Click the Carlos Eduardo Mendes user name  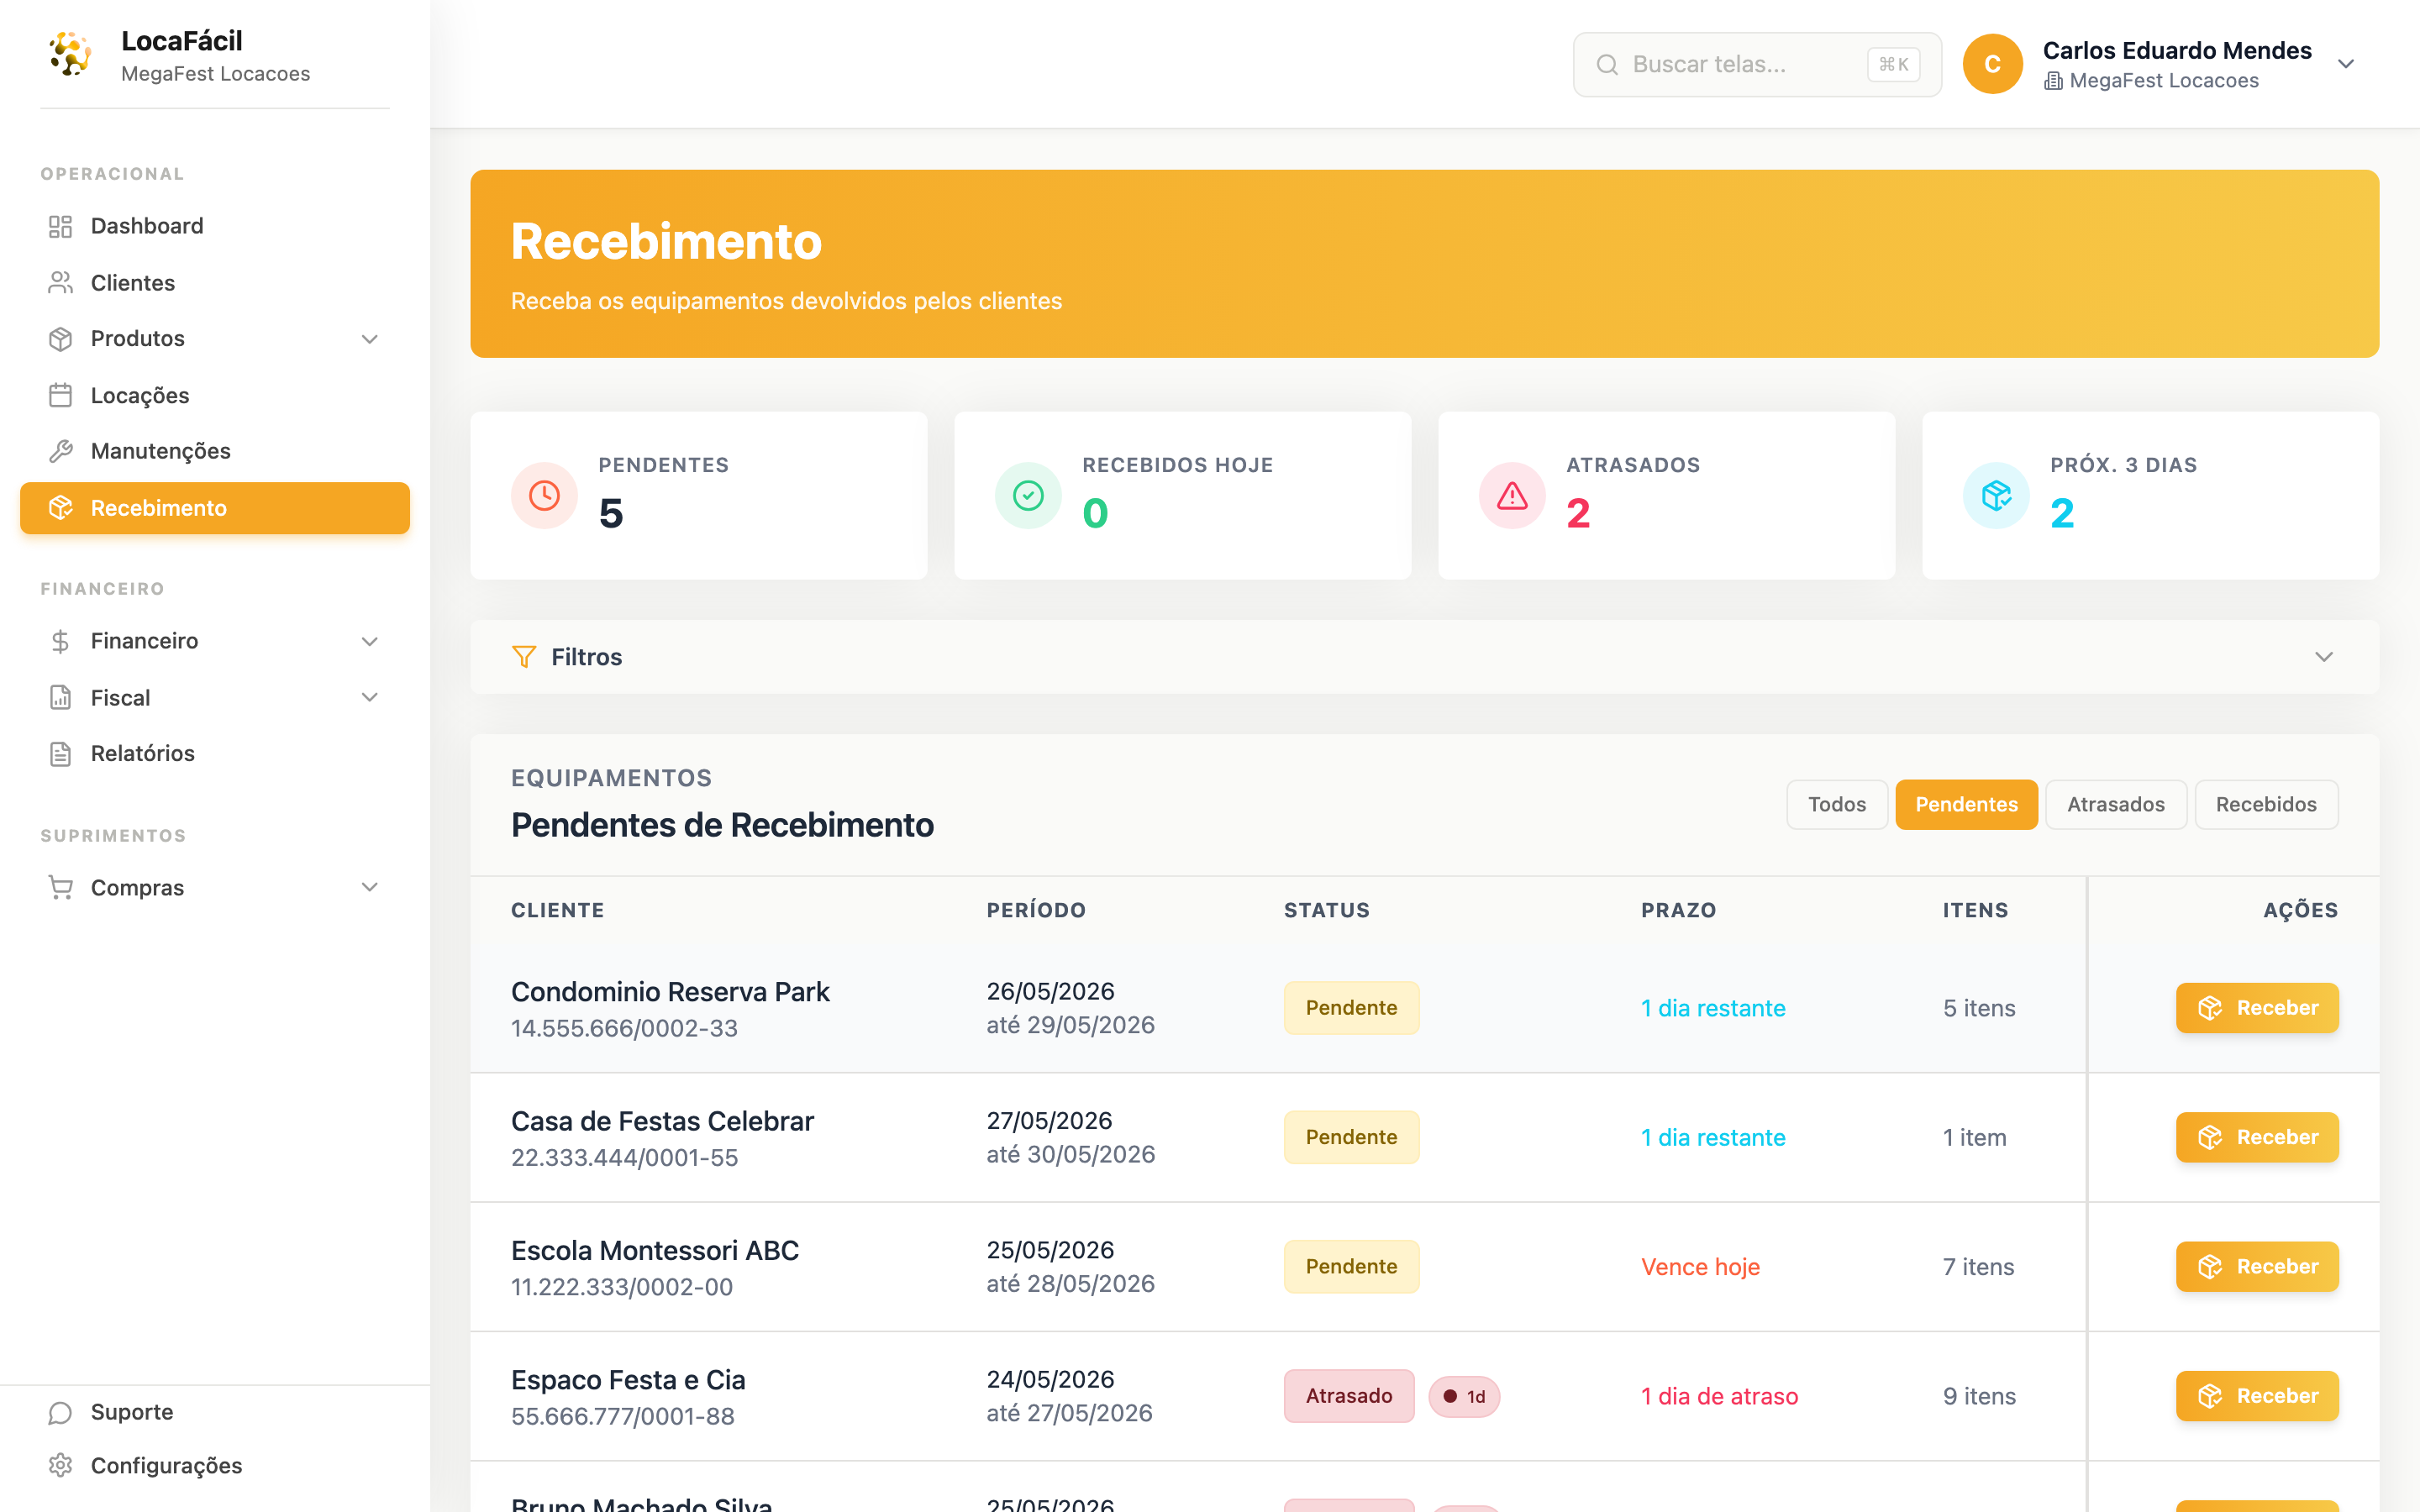(2177, 50)
